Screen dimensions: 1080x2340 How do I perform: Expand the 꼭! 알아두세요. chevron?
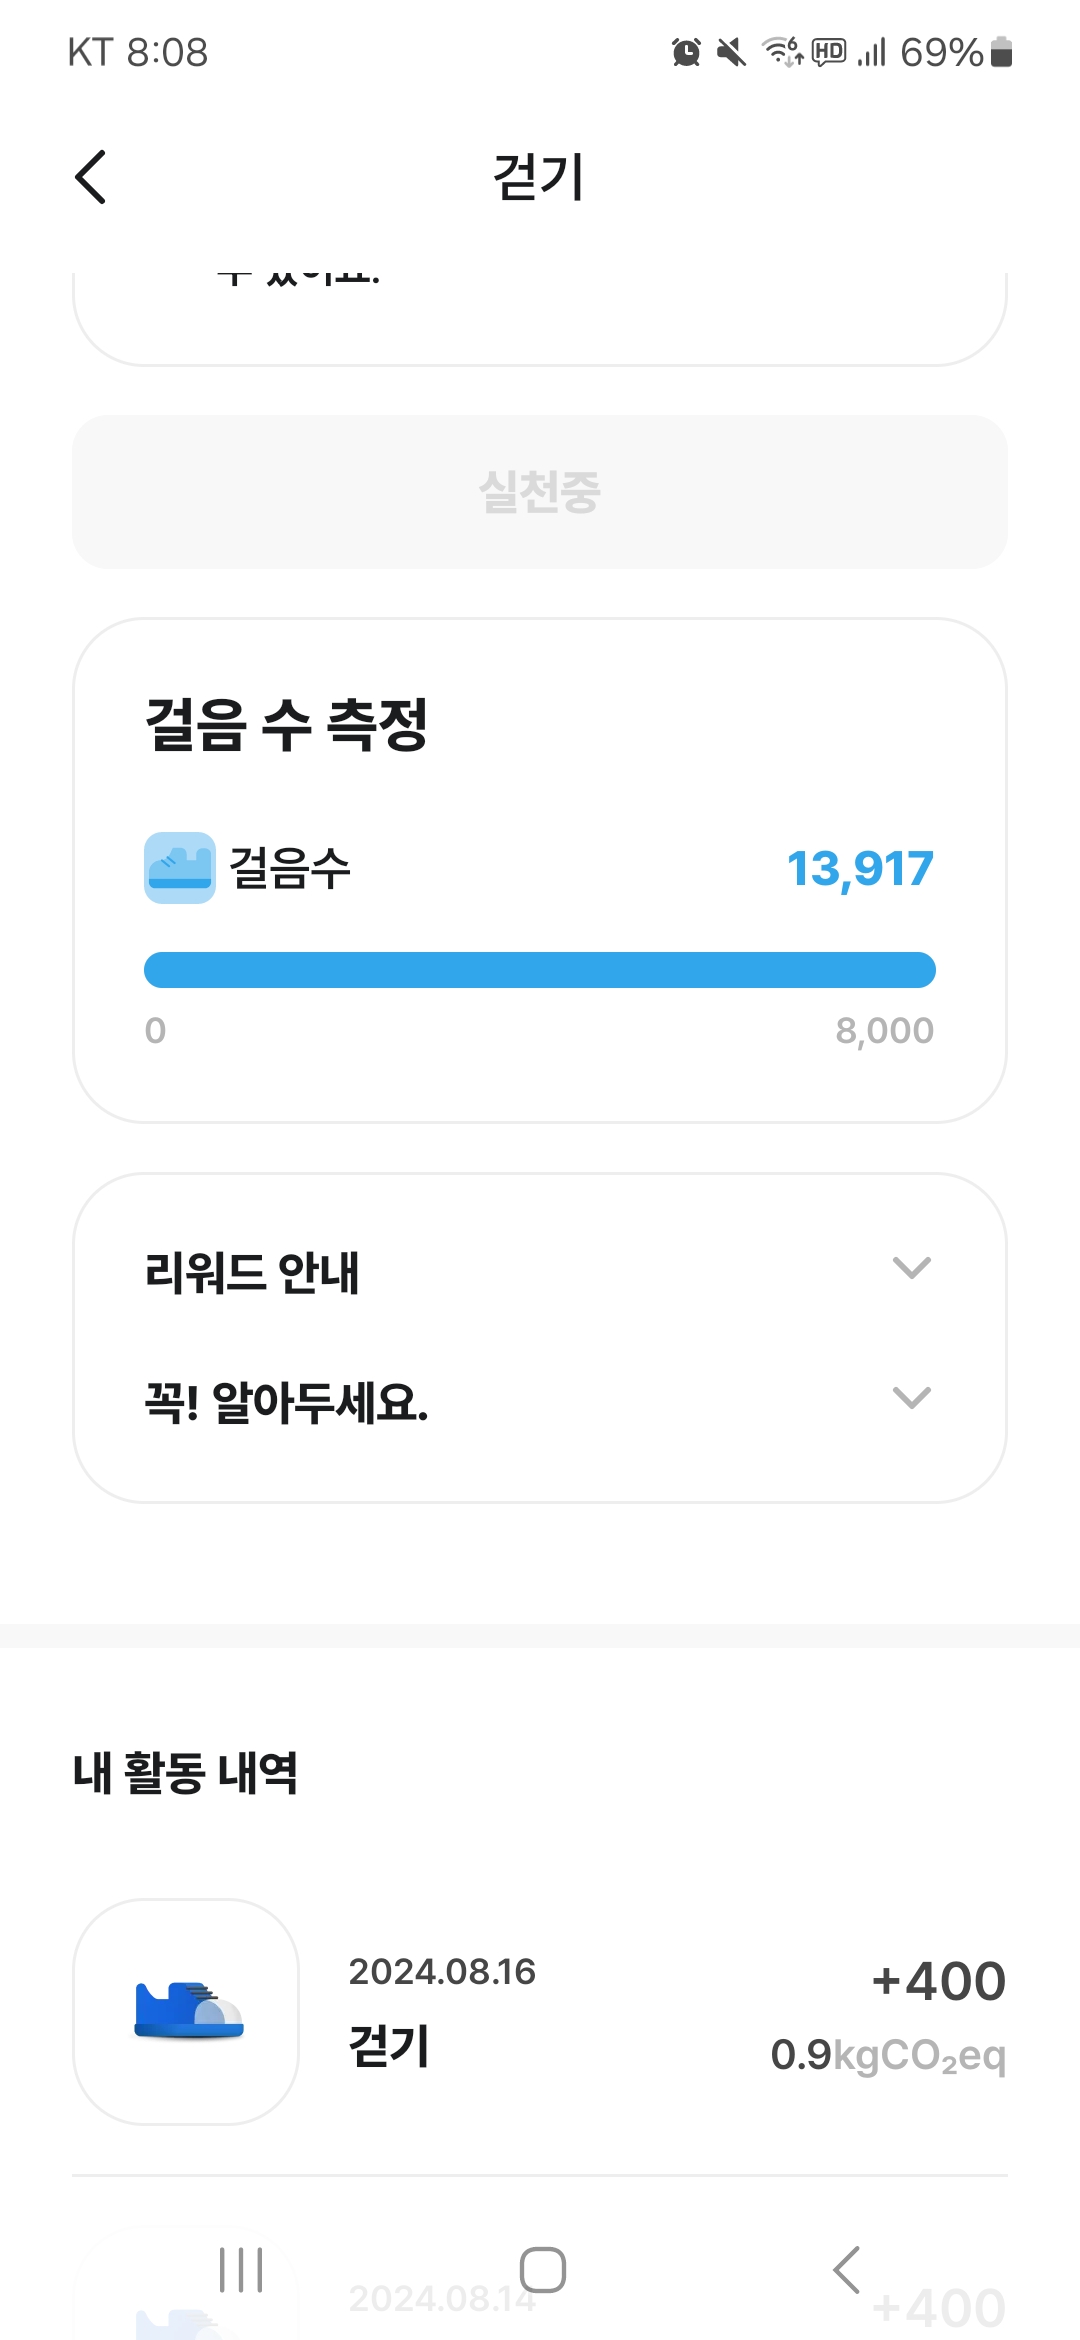[x=911, y=1397]
